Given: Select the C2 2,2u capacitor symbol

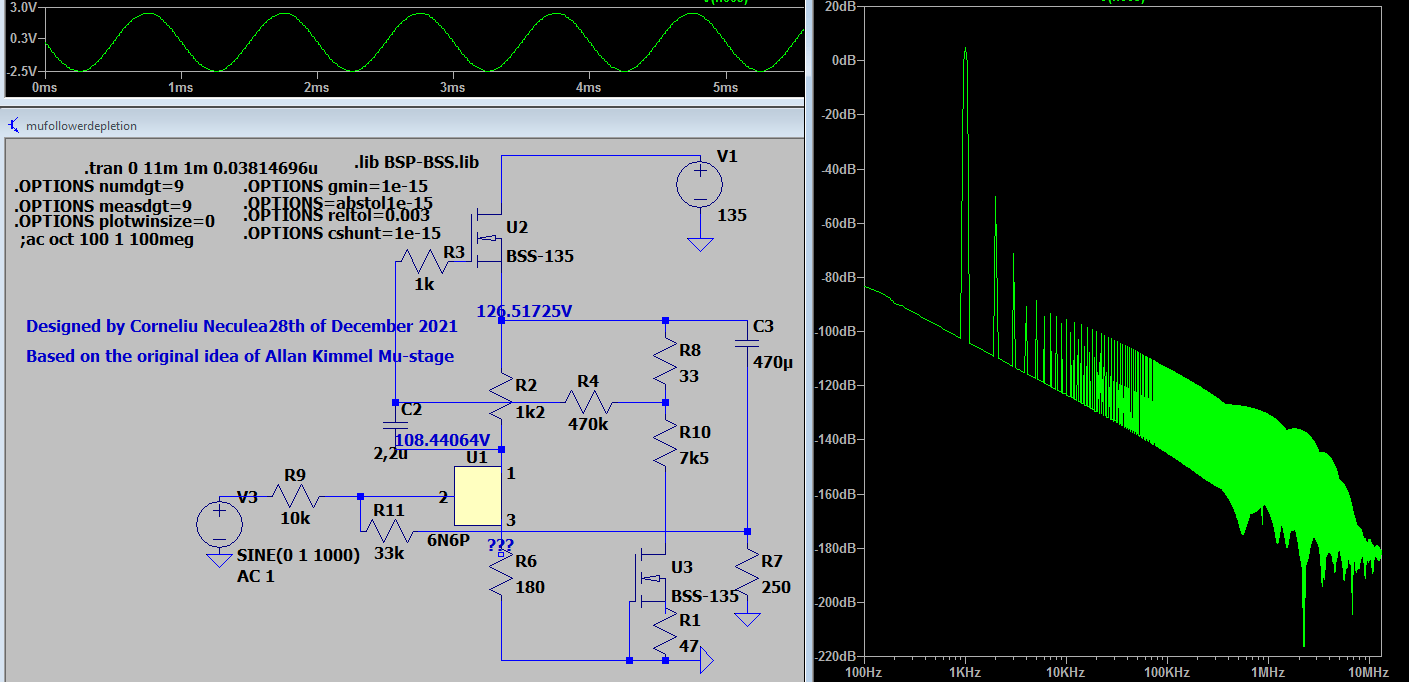Looking at the screenshot, I should pyautogui.click(x=395, y=425).
